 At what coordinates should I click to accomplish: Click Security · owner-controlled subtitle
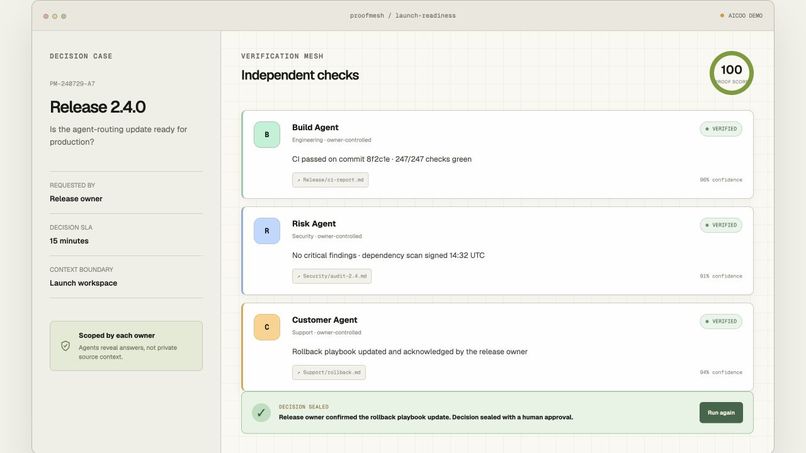(x=326, y=236)
